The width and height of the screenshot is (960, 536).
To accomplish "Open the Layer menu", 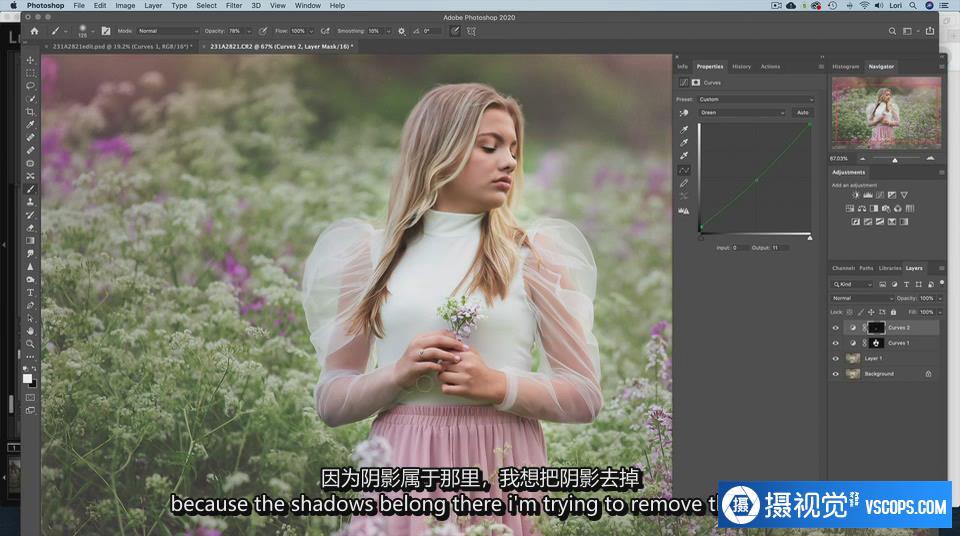I will [x=153, y=6].
